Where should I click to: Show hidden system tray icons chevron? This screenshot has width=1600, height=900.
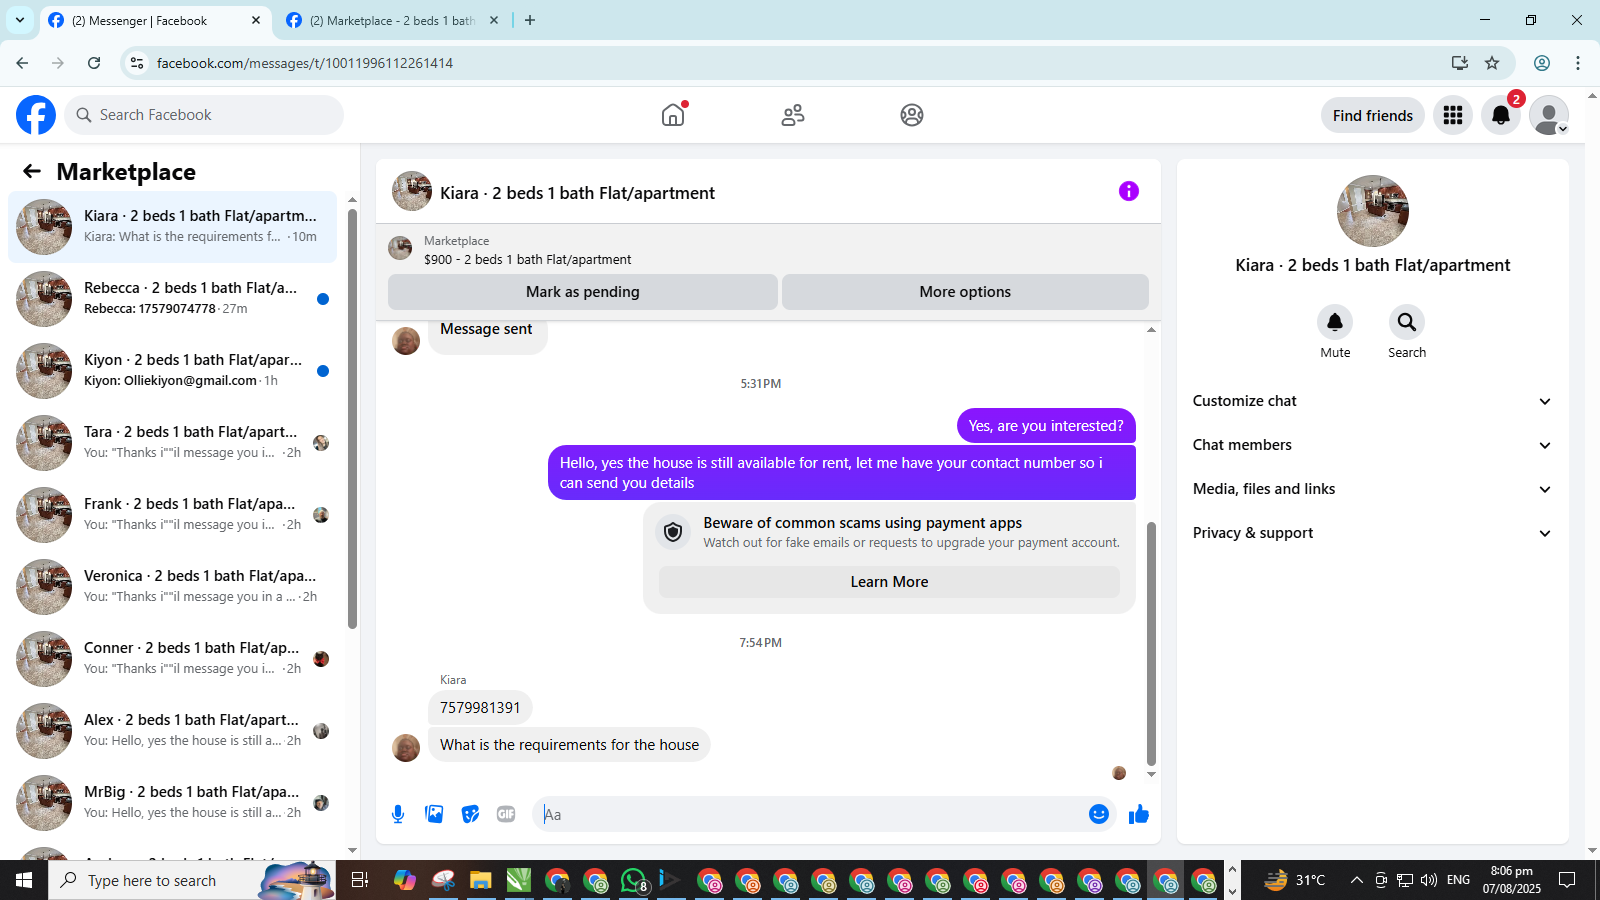coord(1356,880)
